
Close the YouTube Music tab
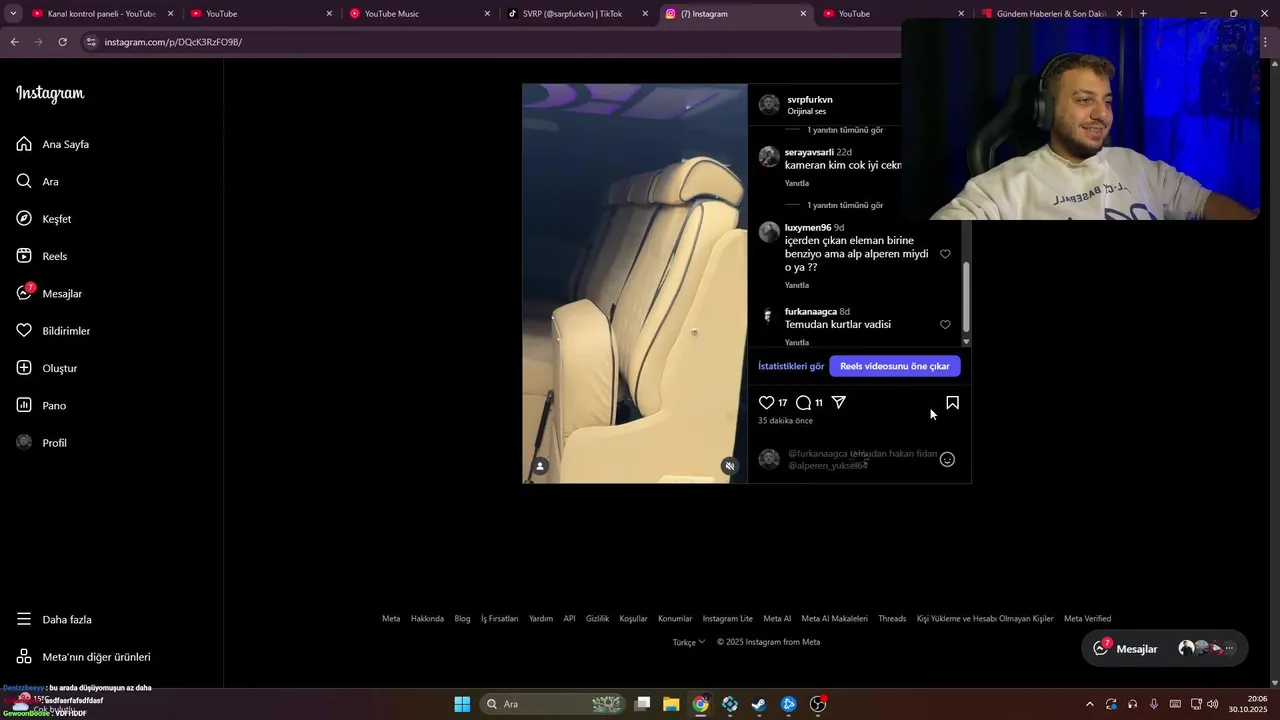[x=487, y=14]
